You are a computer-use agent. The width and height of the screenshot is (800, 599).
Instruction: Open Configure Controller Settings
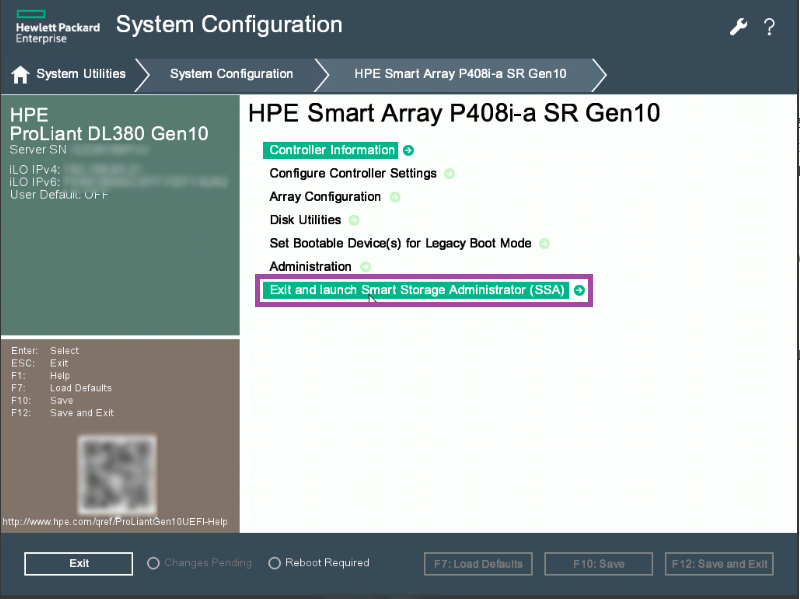353,173
